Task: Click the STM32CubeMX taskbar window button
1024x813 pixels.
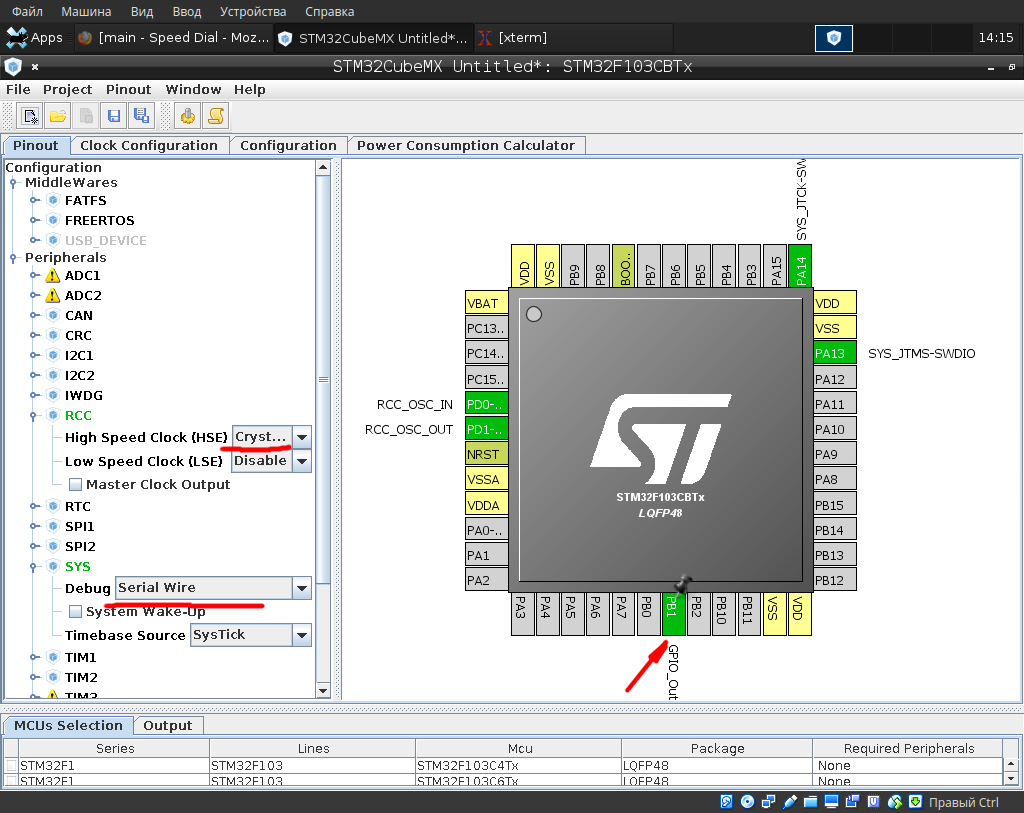Action: (x=373, y=38)
